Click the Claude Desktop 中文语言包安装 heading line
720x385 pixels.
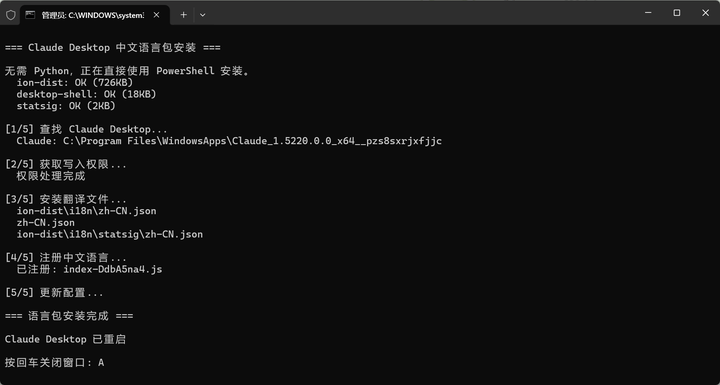[112, 47]
